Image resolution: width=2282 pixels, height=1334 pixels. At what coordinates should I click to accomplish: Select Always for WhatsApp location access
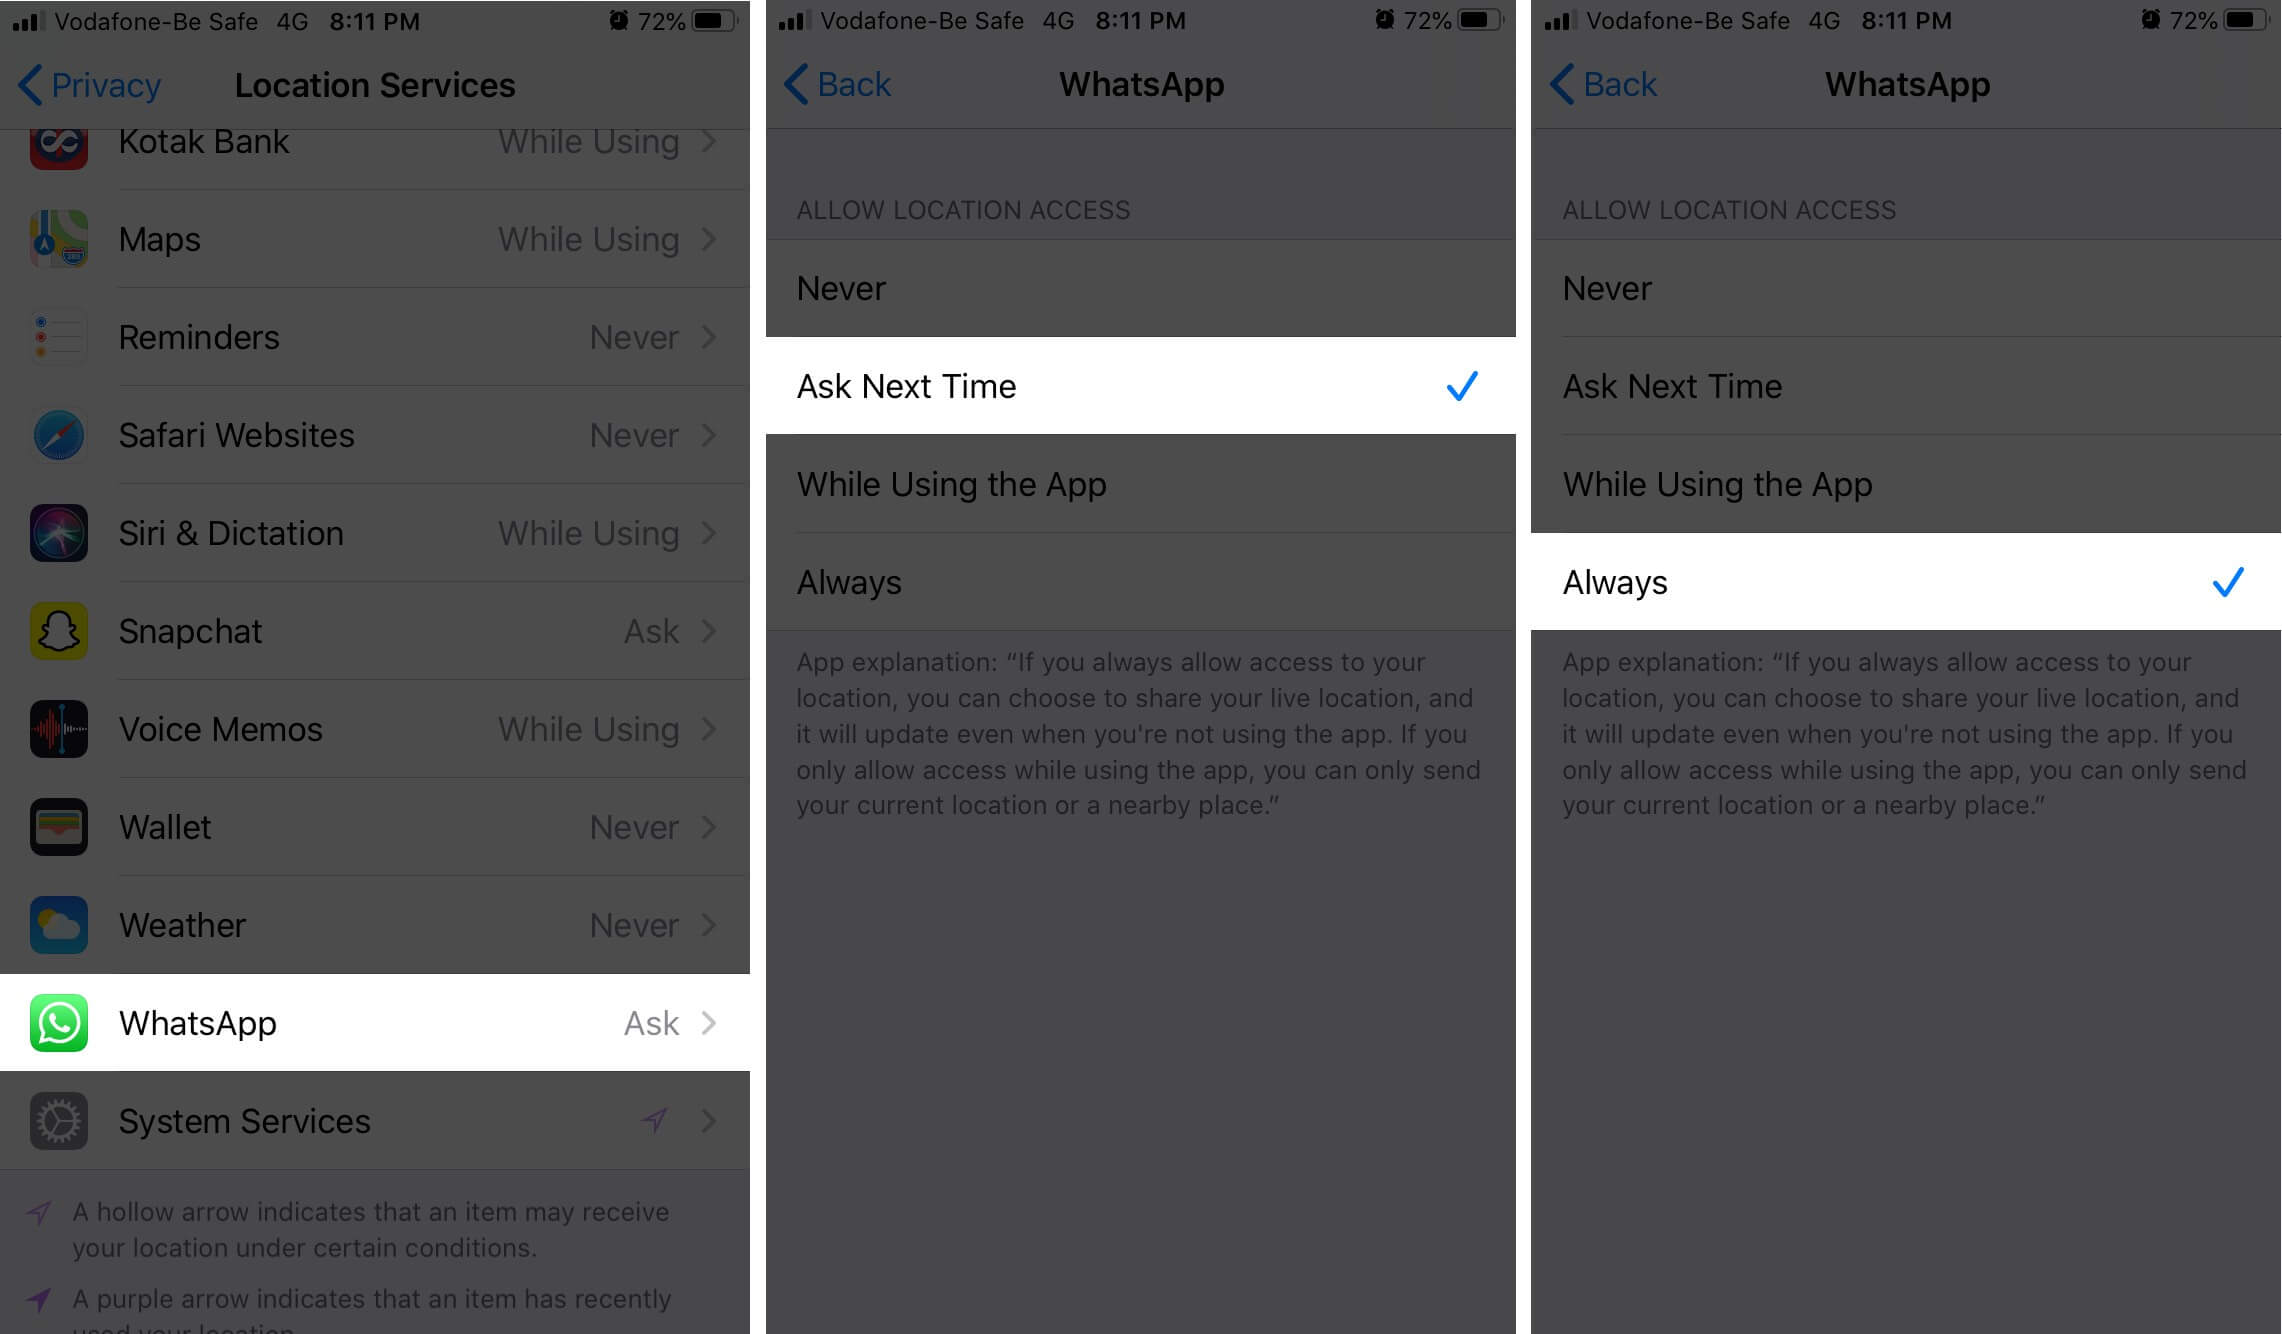pyautogui.click(x=1899, y=581)
